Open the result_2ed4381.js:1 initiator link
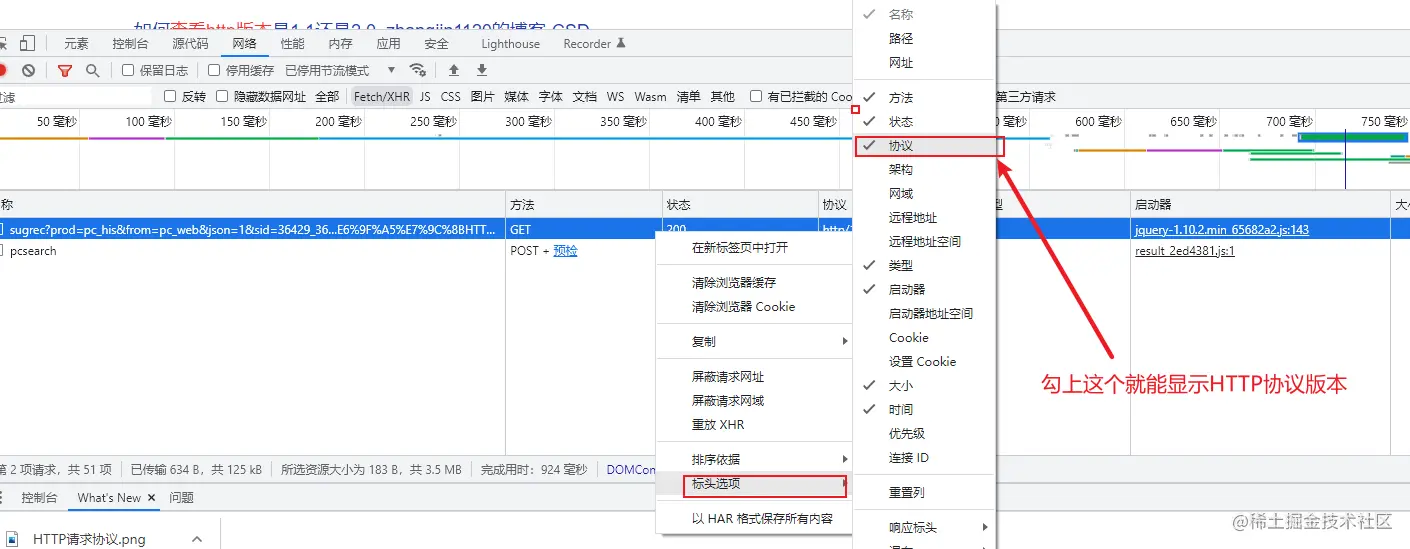 (1185, 251)
